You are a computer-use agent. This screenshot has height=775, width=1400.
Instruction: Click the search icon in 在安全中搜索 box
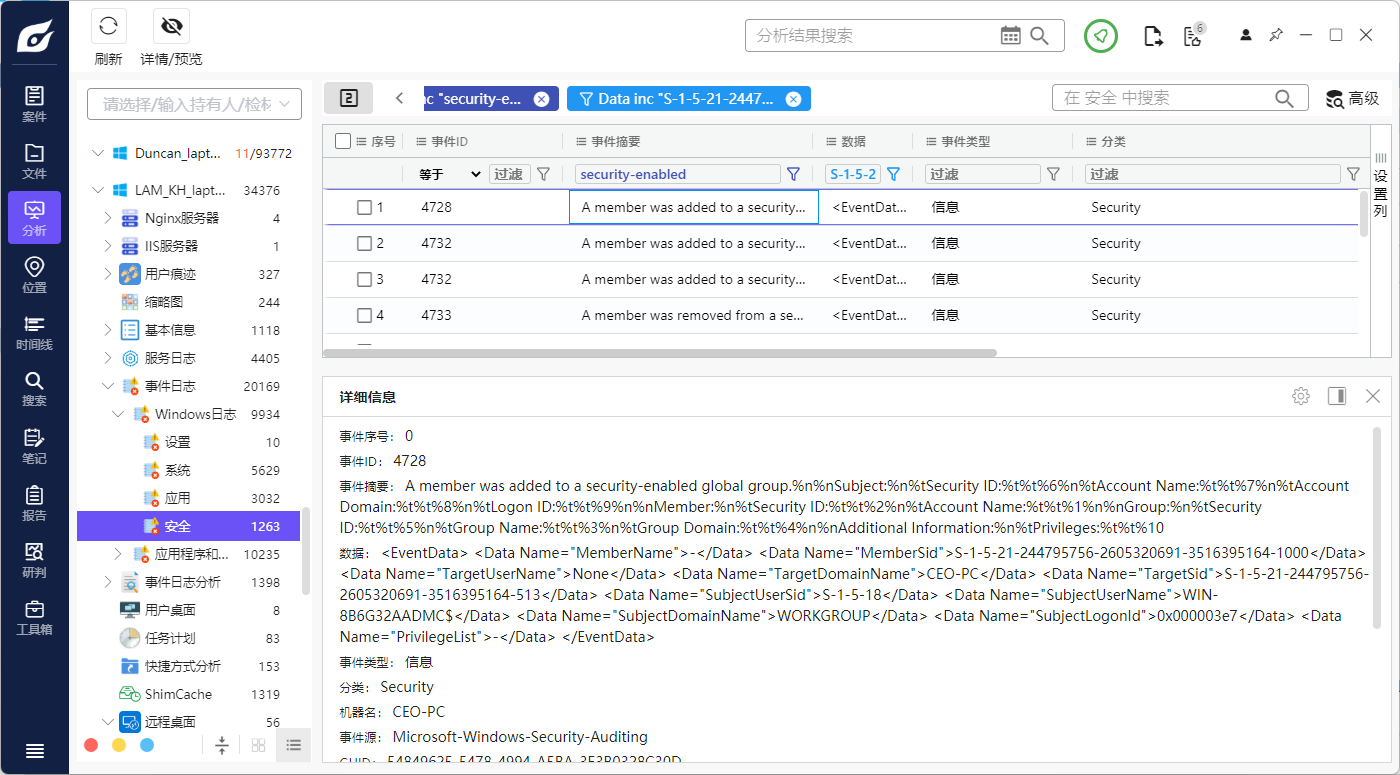(x=1284, y=98)
